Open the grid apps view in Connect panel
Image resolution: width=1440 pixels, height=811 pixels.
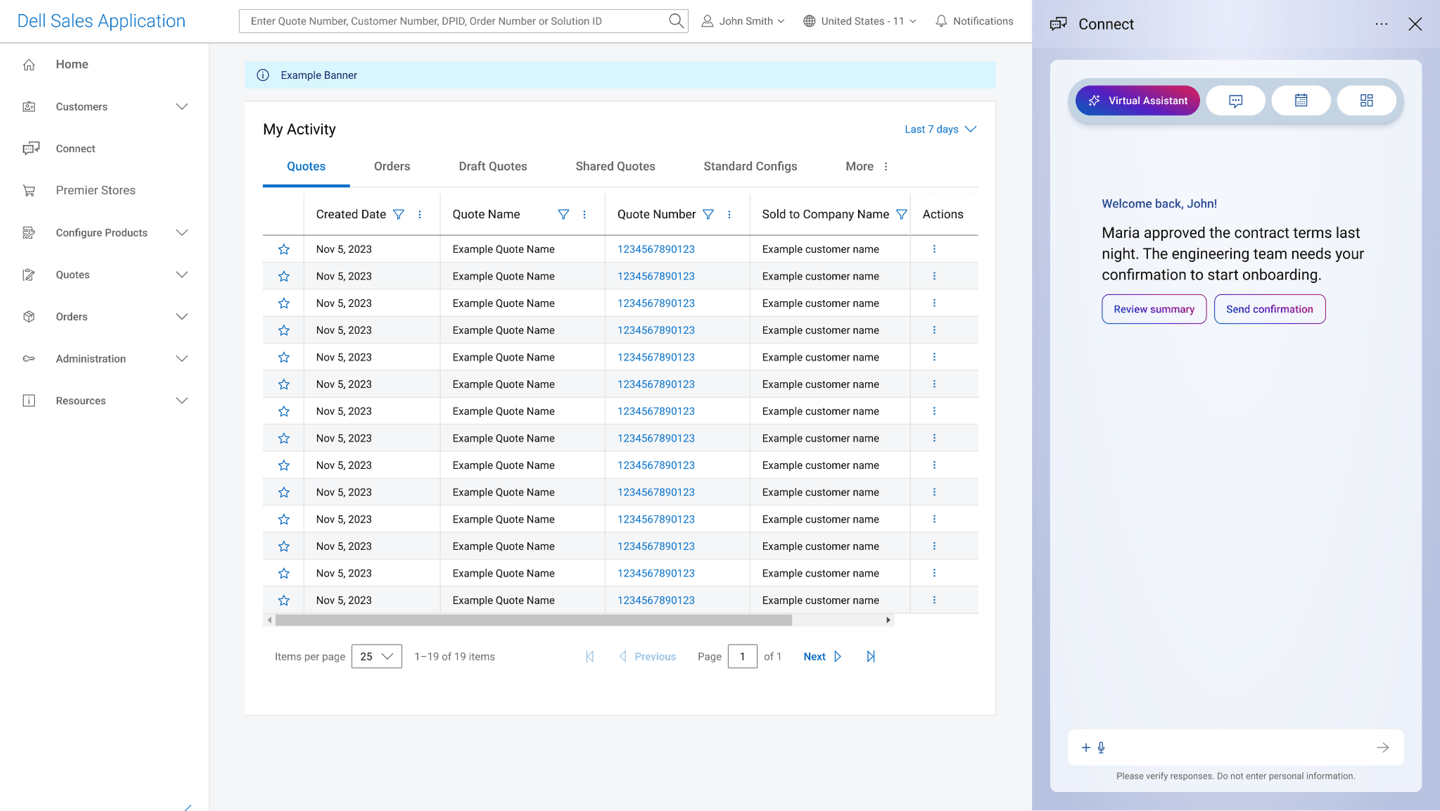coord(1366,101)
